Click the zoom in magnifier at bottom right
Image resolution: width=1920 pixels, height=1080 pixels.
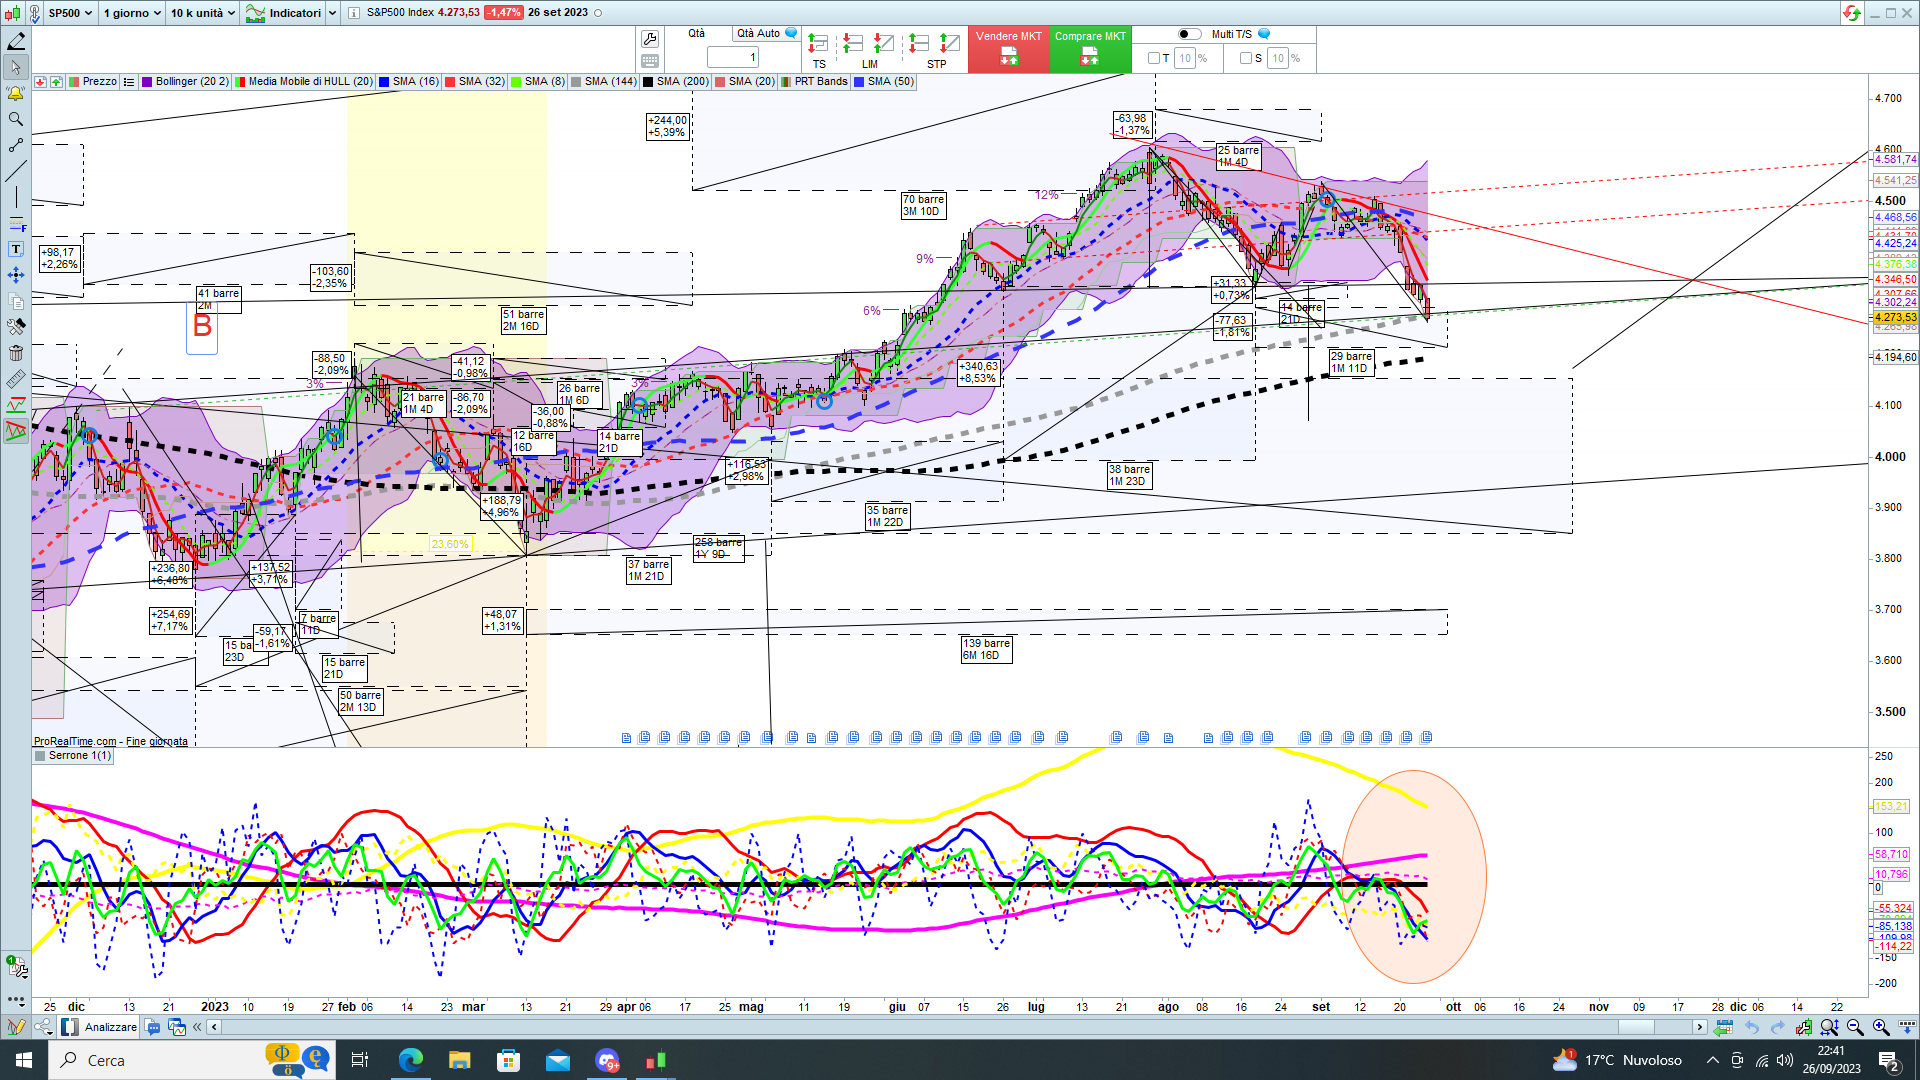(1881, 1027)
